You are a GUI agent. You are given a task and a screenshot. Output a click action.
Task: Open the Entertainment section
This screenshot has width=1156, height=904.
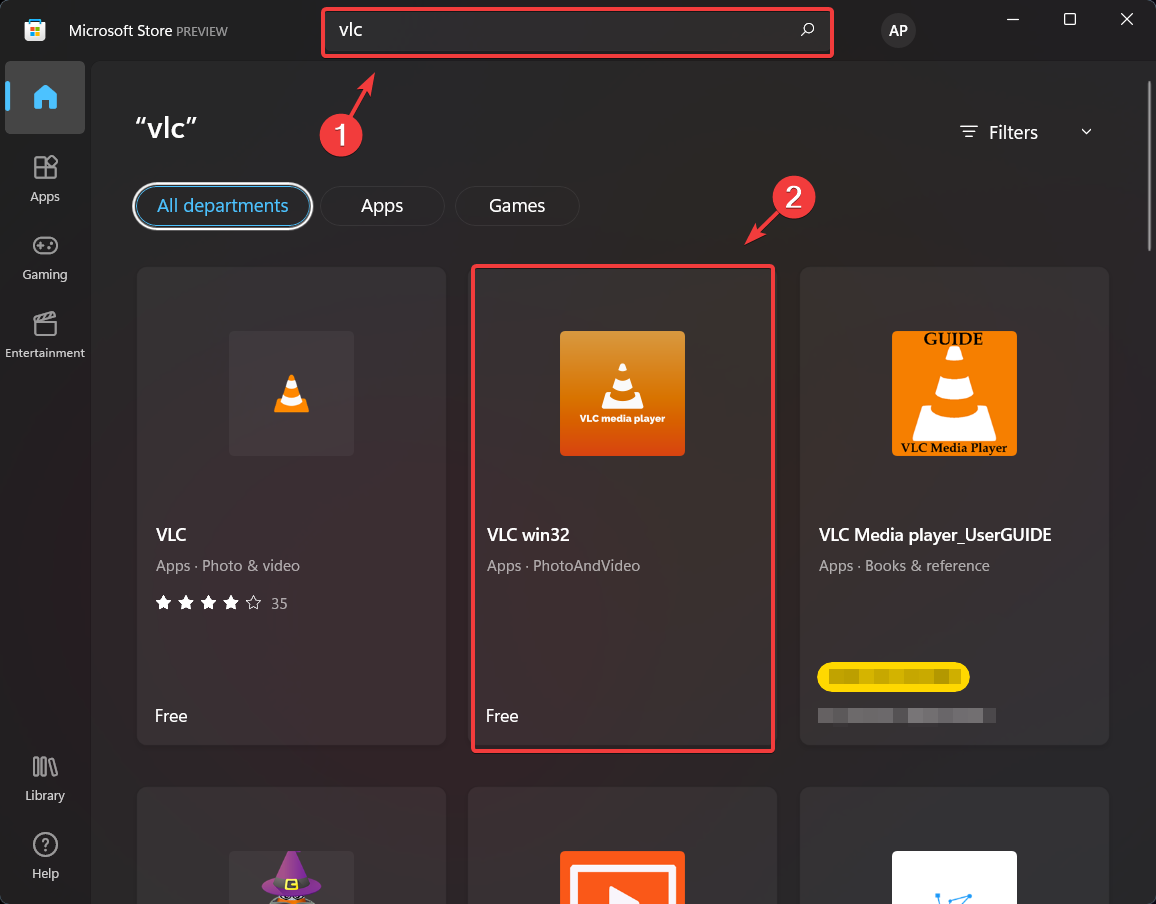pos(44,335)
